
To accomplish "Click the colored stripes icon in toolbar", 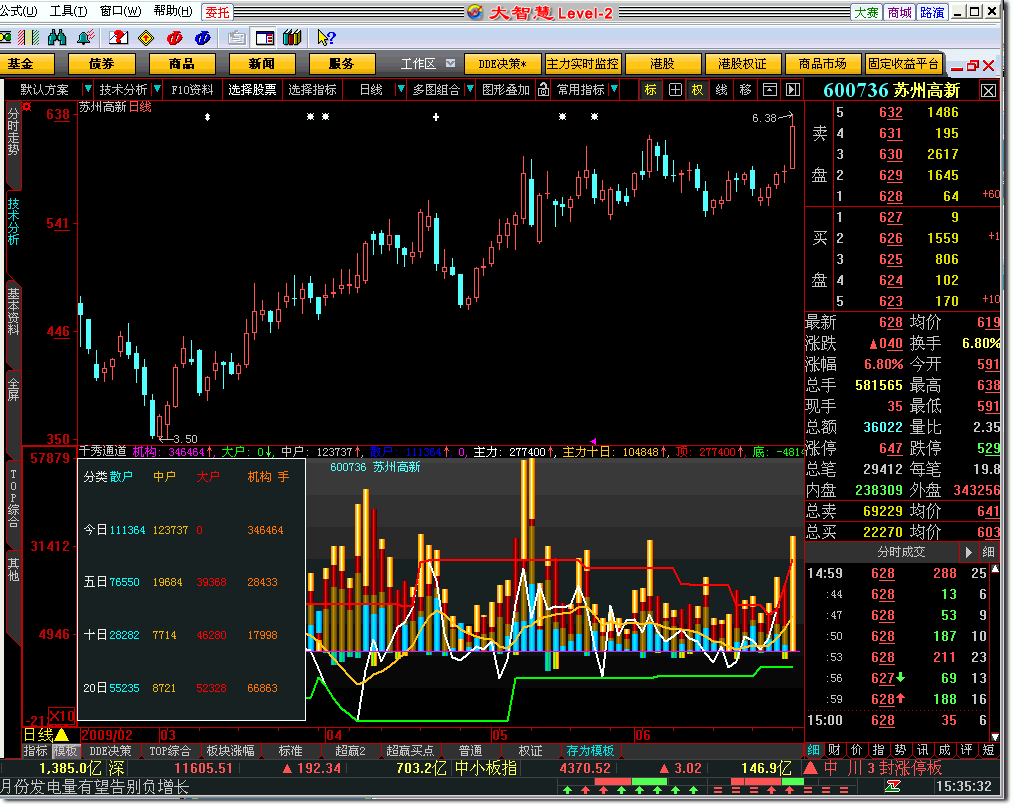I will click(28, 38).
